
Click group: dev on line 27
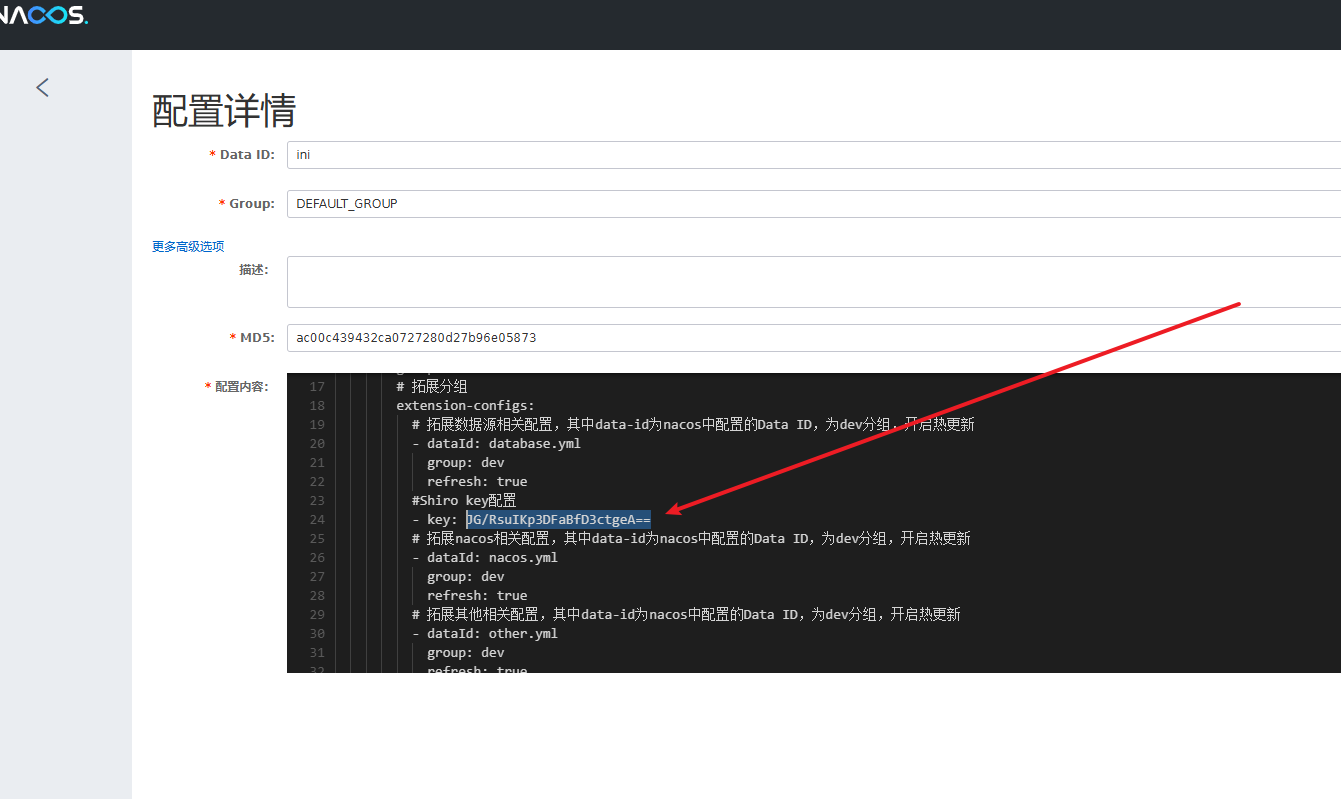click(x=465, y=577)
